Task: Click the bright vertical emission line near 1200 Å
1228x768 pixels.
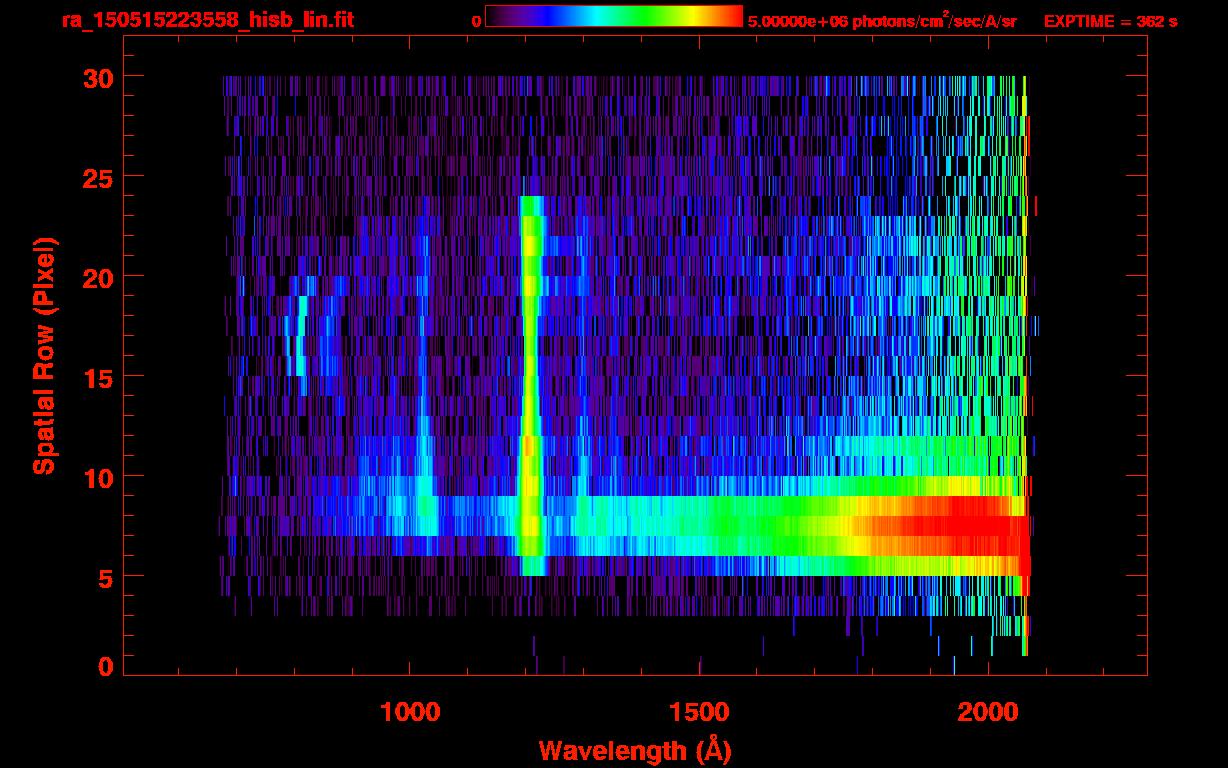Action: [530, 380]
